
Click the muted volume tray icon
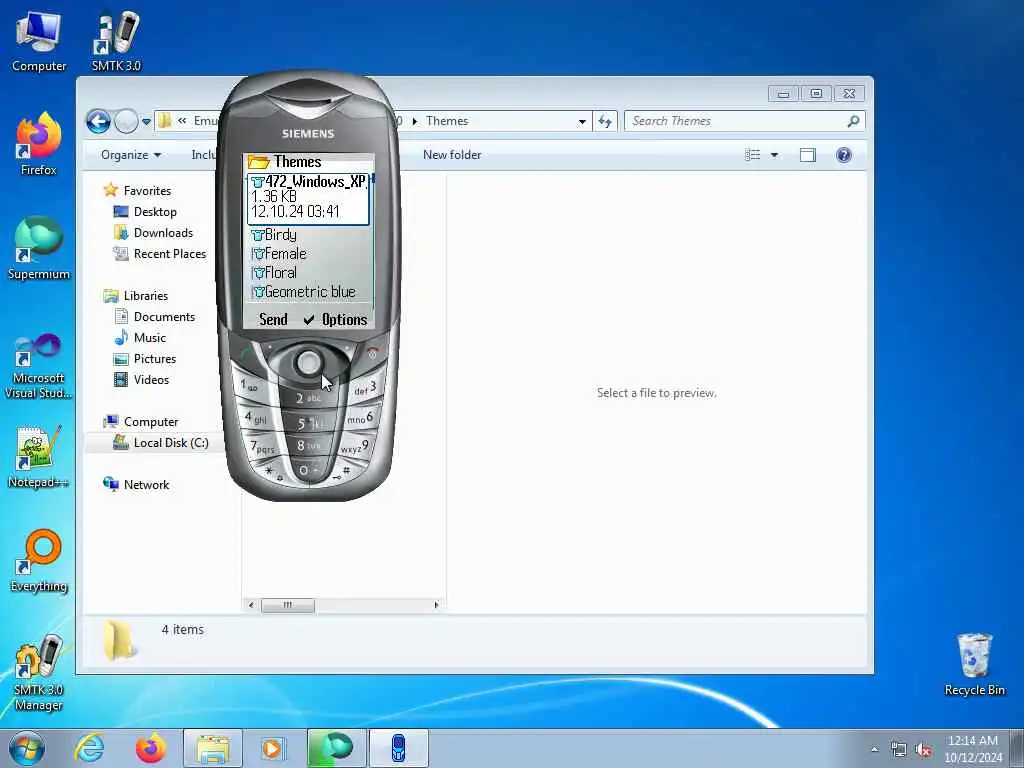coord(923,750)
